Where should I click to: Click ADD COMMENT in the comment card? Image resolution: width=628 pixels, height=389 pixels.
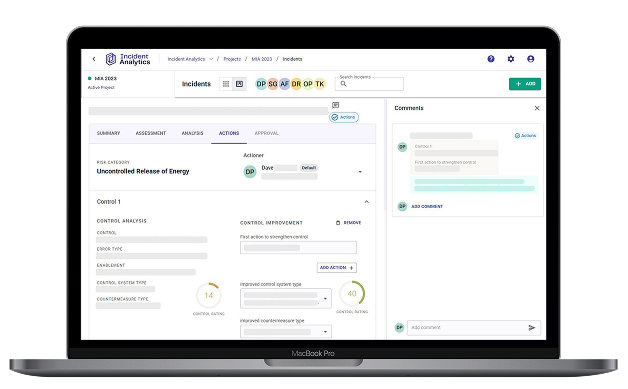coord(427,207)
